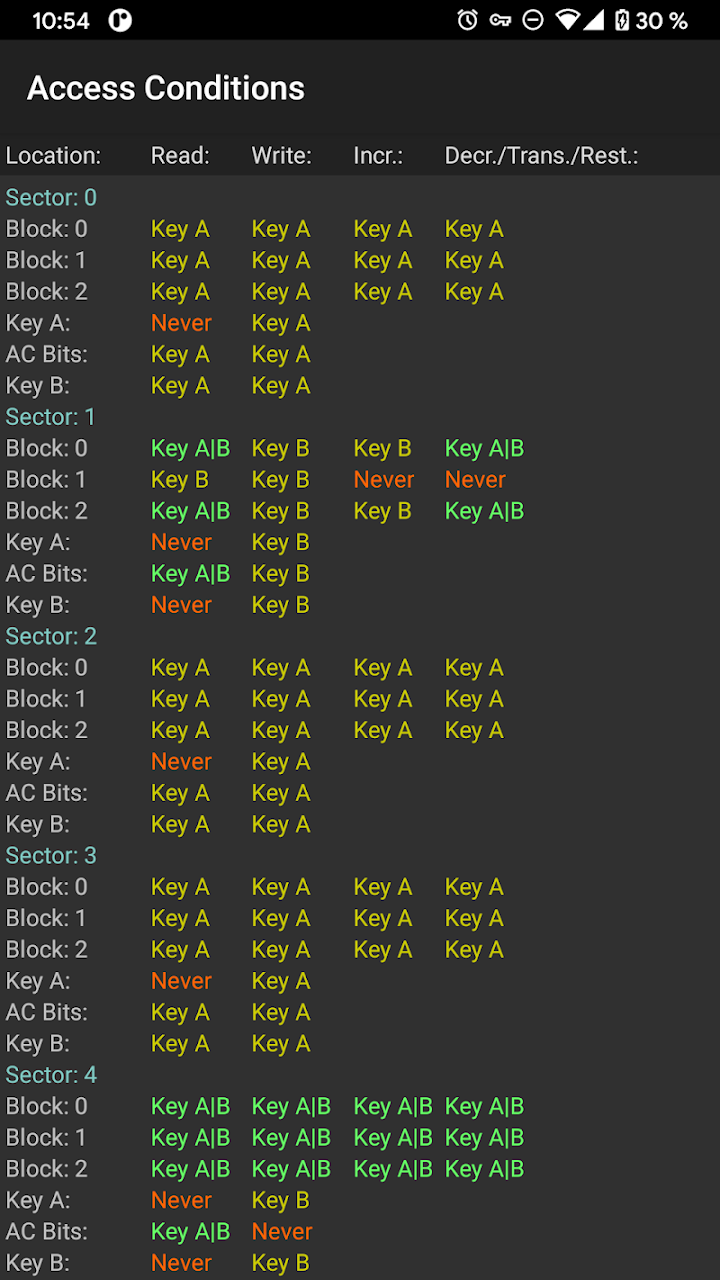Tap the battery charging icon

tap(622, 20)
